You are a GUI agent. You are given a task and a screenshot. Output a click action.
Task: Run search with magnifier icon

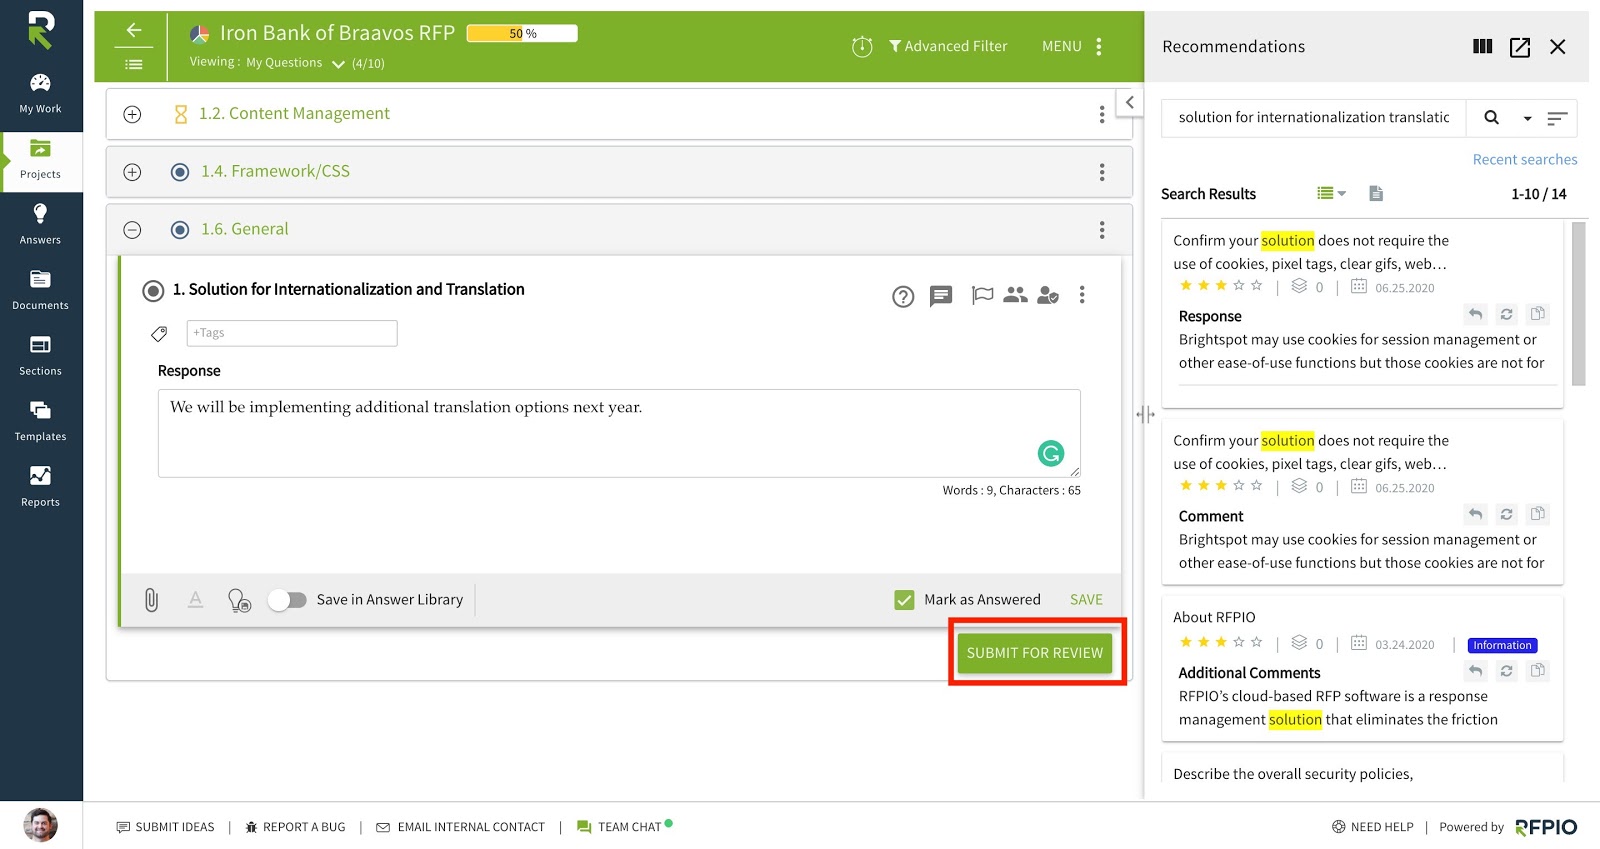click(1491, 118)
